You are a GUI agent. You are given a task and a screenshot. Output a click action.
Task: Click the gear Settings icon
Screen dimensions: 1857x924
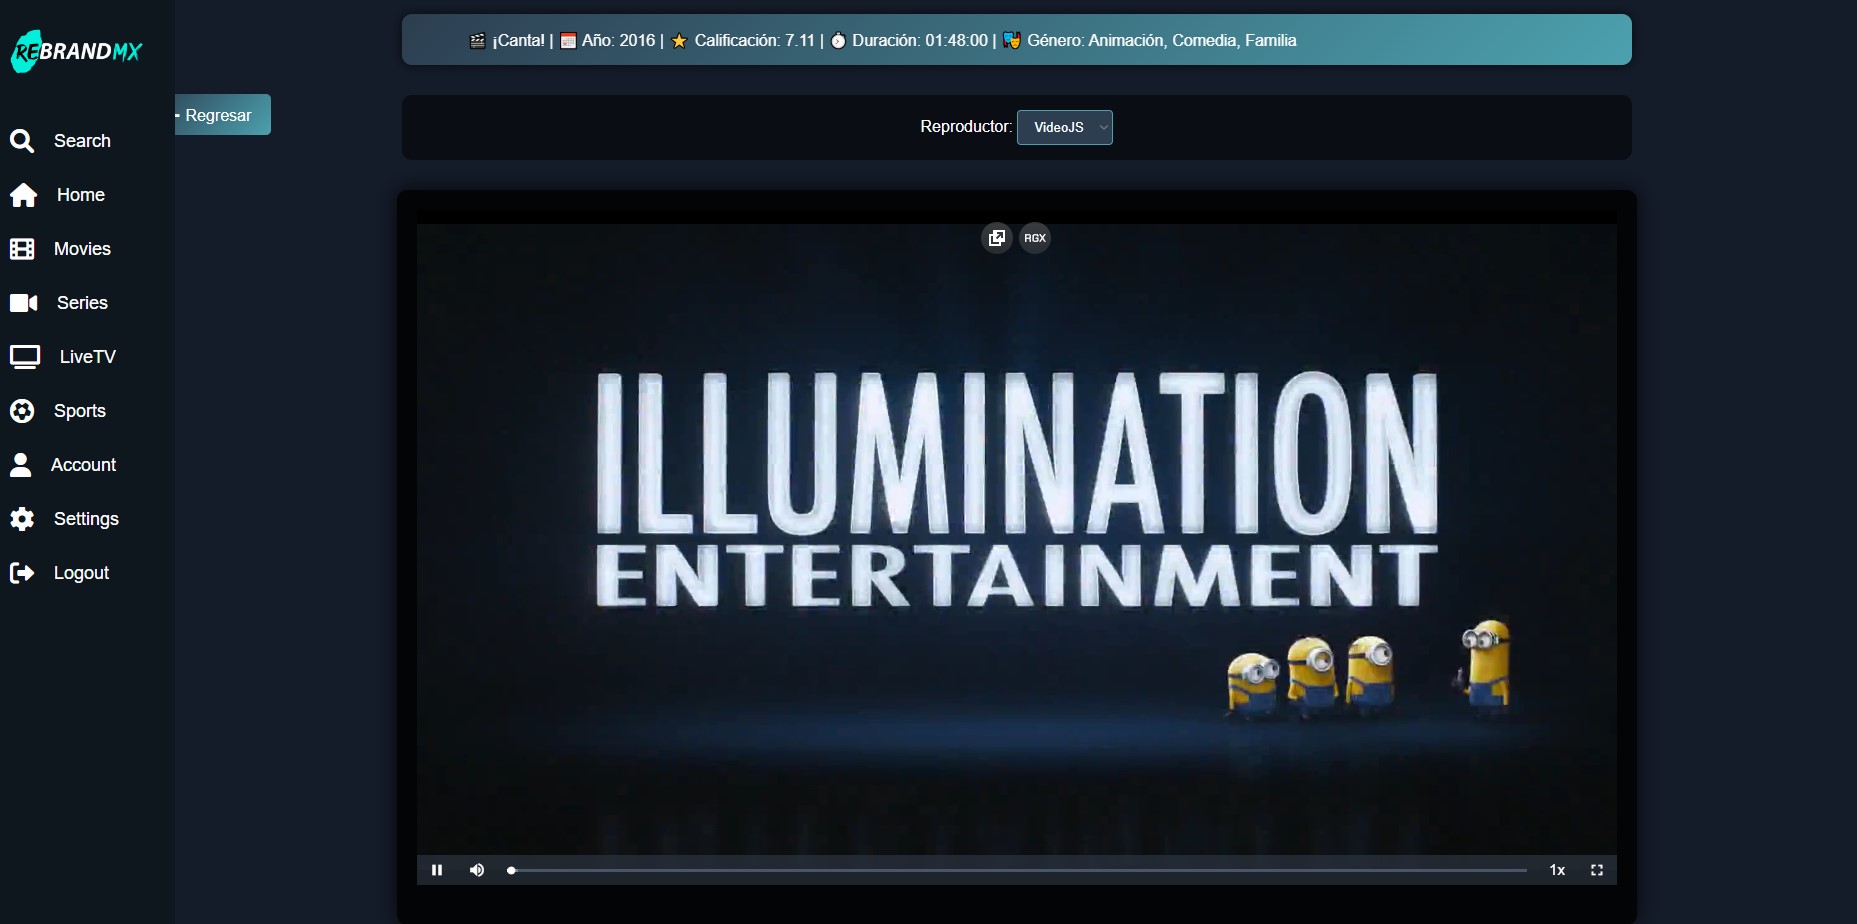tap(22, 519)
